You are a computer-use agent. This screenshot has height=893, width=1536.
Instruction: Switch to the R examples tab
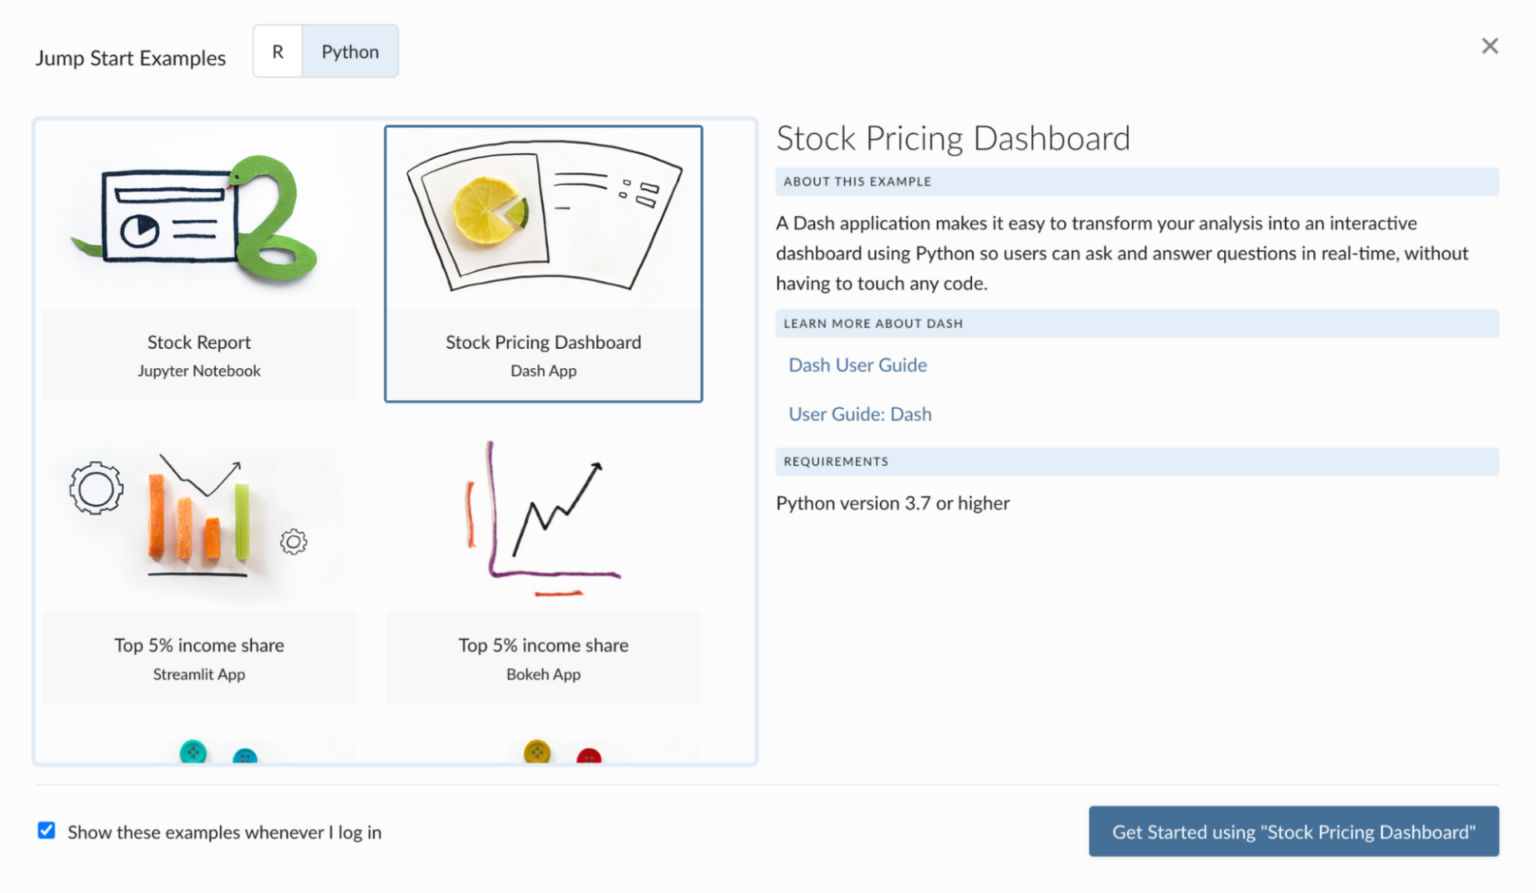pyautogui.click(x=277, y=51)
